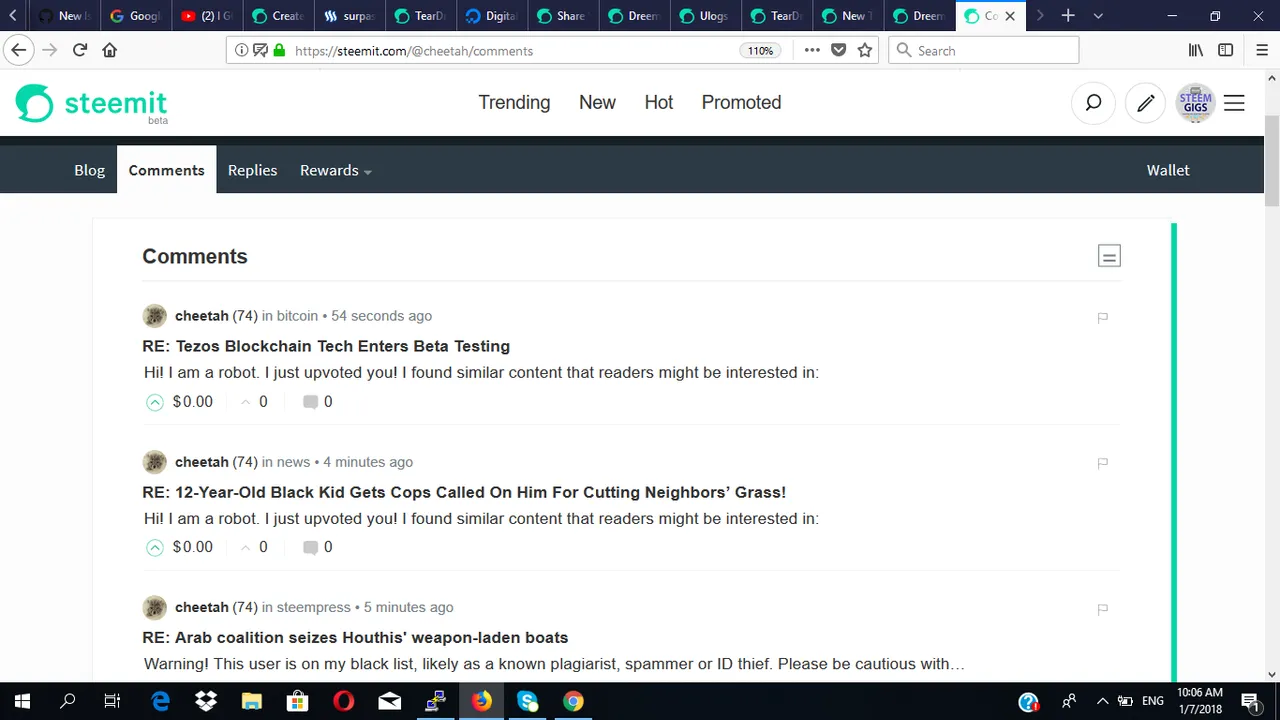
Task: Open the Steemit search magnifier icon
Action: coord(1093,102)
